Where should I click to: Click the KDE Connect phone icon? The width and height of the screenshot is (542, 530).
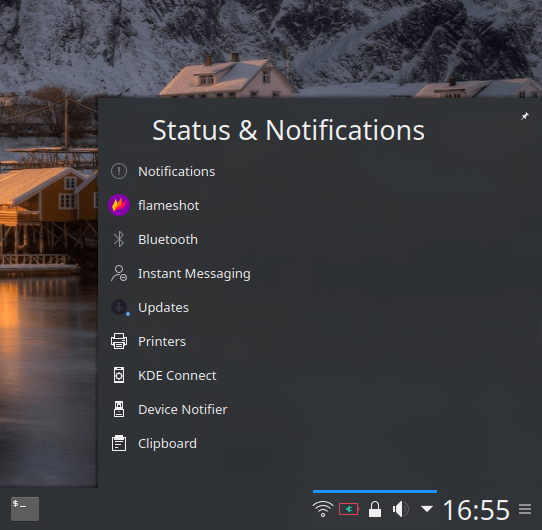click(x=119, y=375)
